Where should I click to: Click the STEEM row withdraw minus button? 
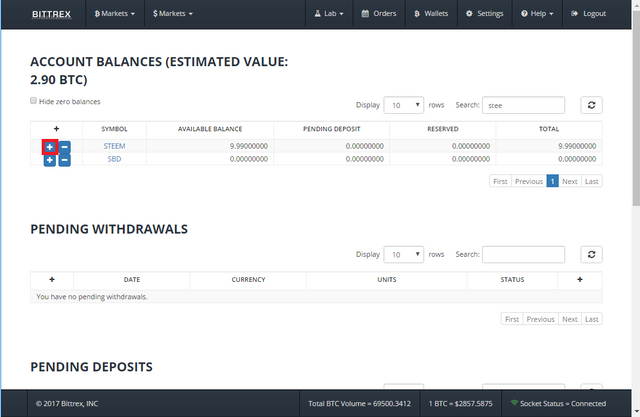[x=64, y=147]
